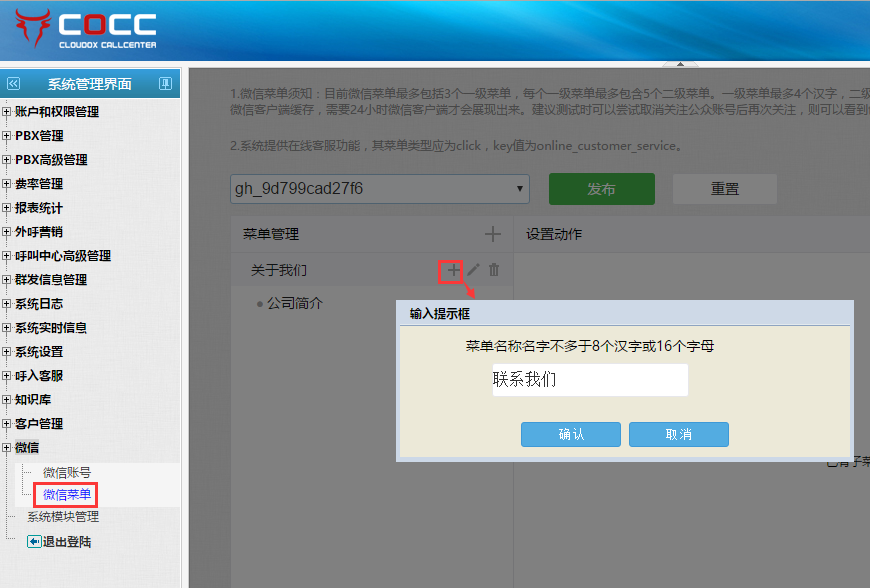Click the green 发布 publish button
The height and width of the screenshot is (588, 870).
point(601,189)
